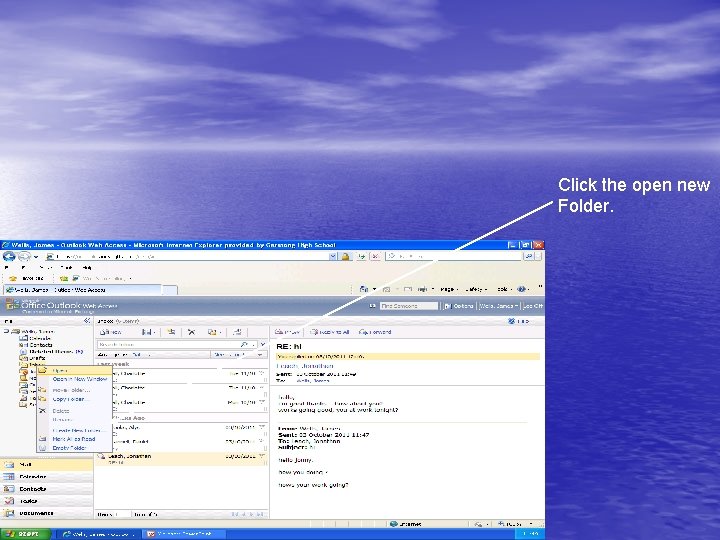
Task: Click the security padlock icon
Action: [x=345, y=256]
